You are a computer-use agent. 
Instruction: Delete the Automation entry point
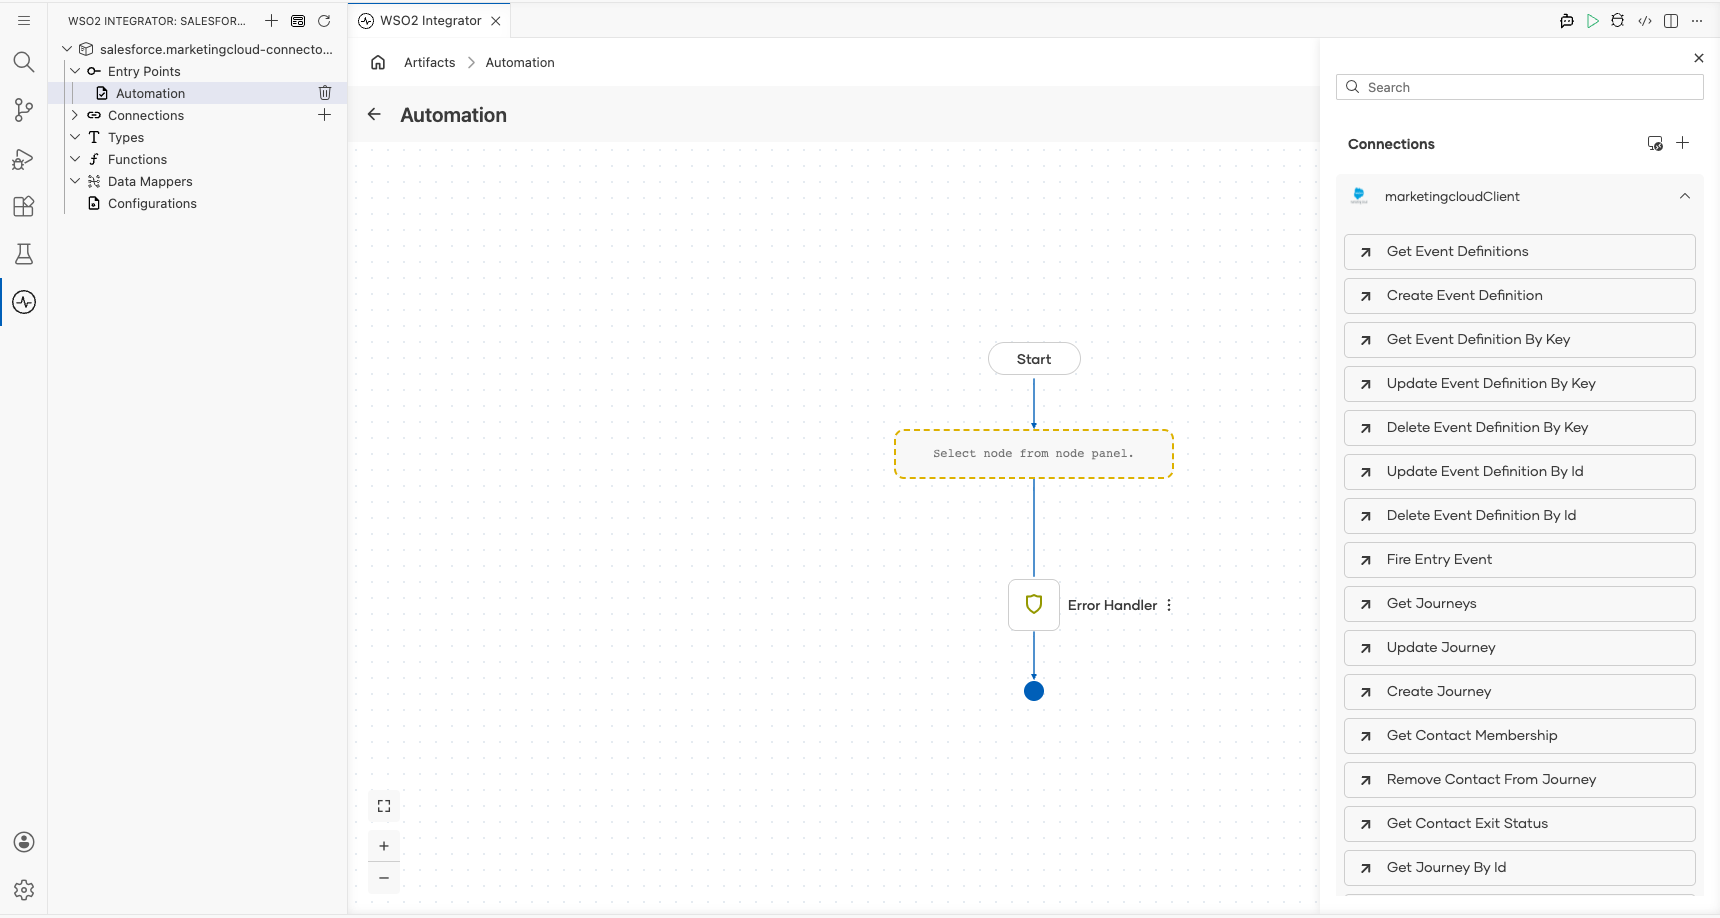325,93
